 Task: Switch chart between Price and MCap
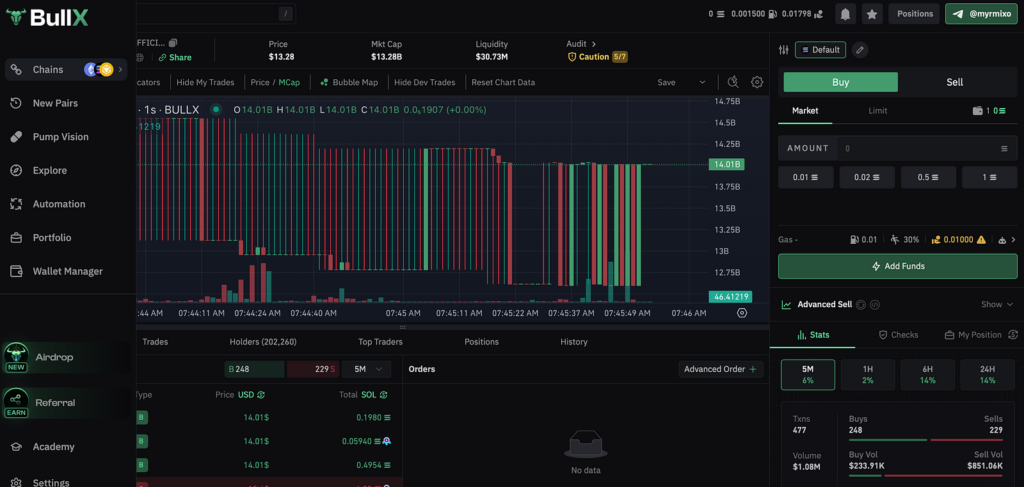tap(274, 82)
